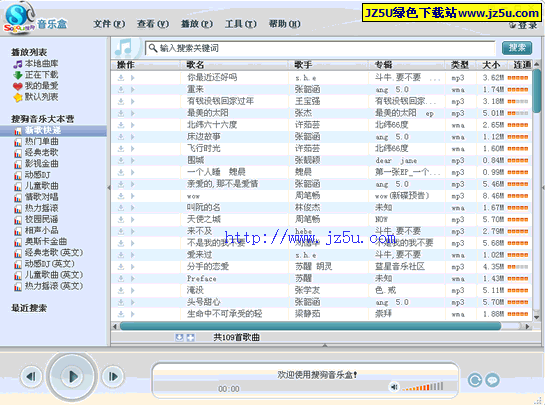Click the previous track button

31,377
